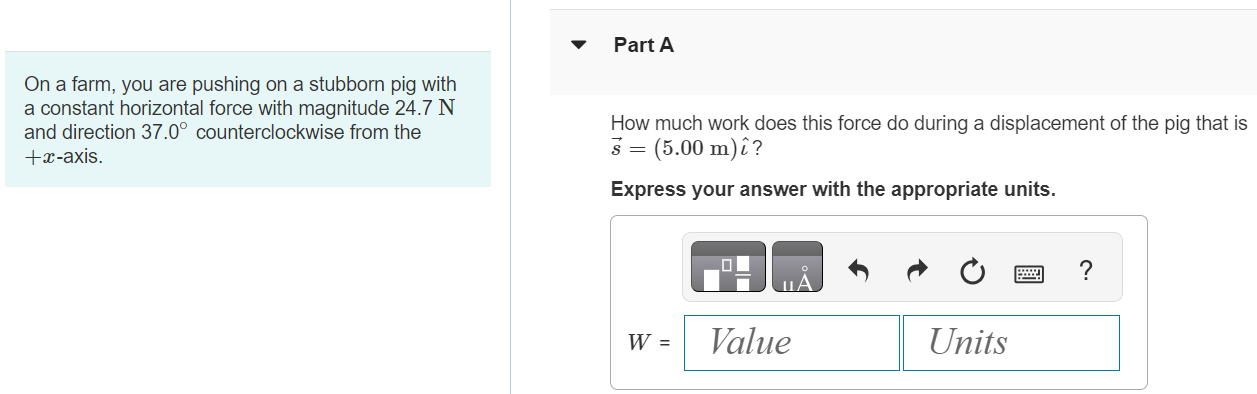Select the Part A header label
The image size is (1257, 394).
click(x=644, y=45)
